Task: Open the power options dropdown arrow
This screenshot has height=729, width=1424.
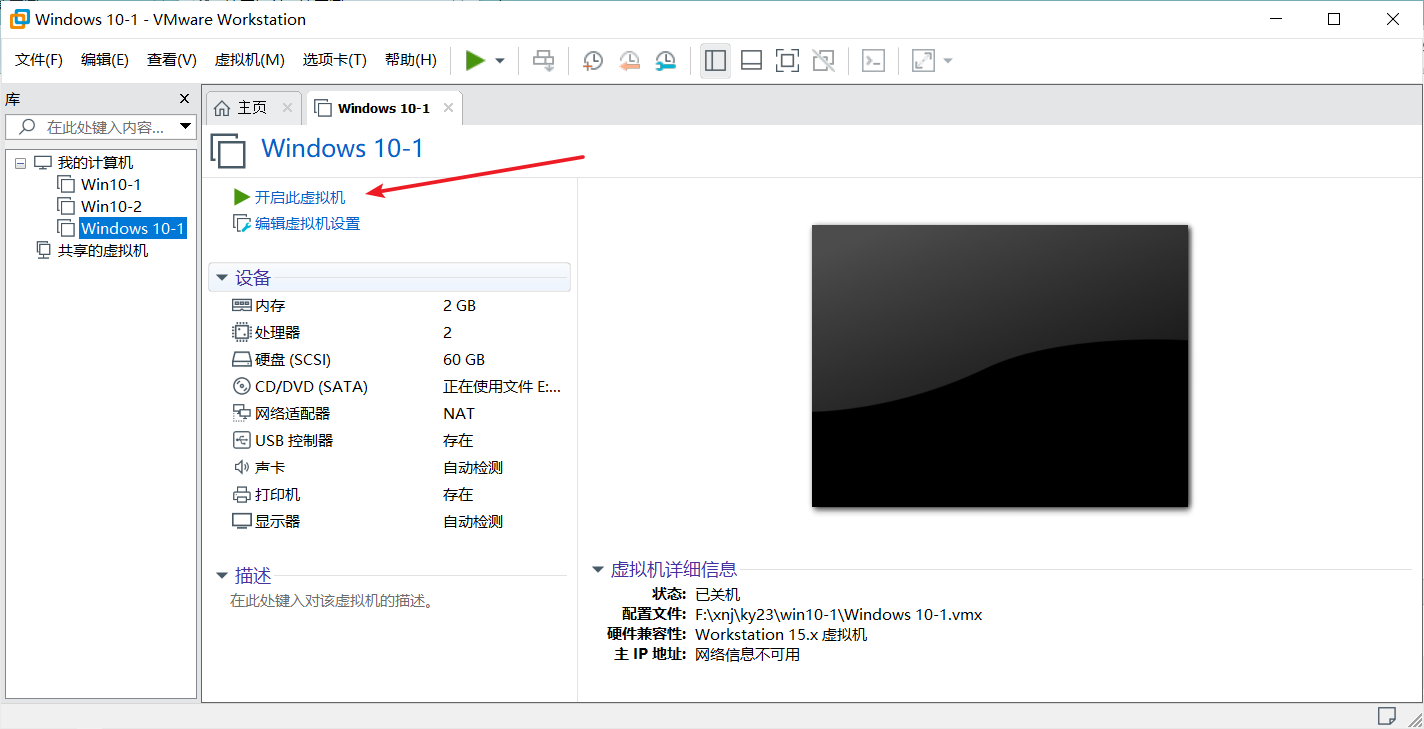Action: point(500,61)
